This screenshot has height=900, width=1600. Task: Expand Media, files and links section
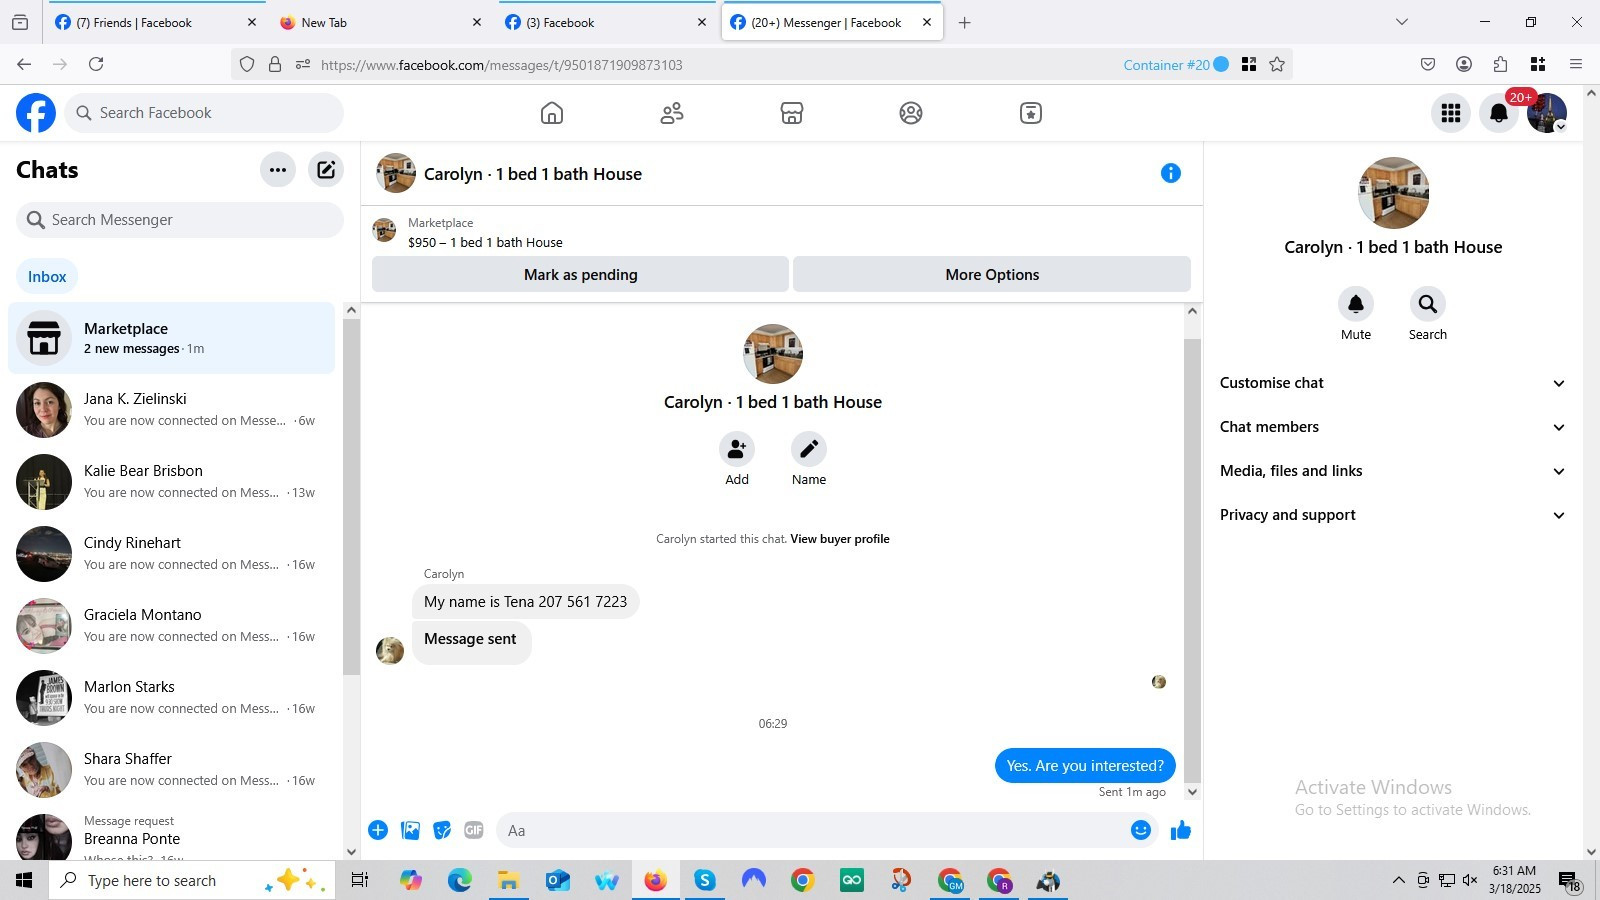pos(1392,471)
